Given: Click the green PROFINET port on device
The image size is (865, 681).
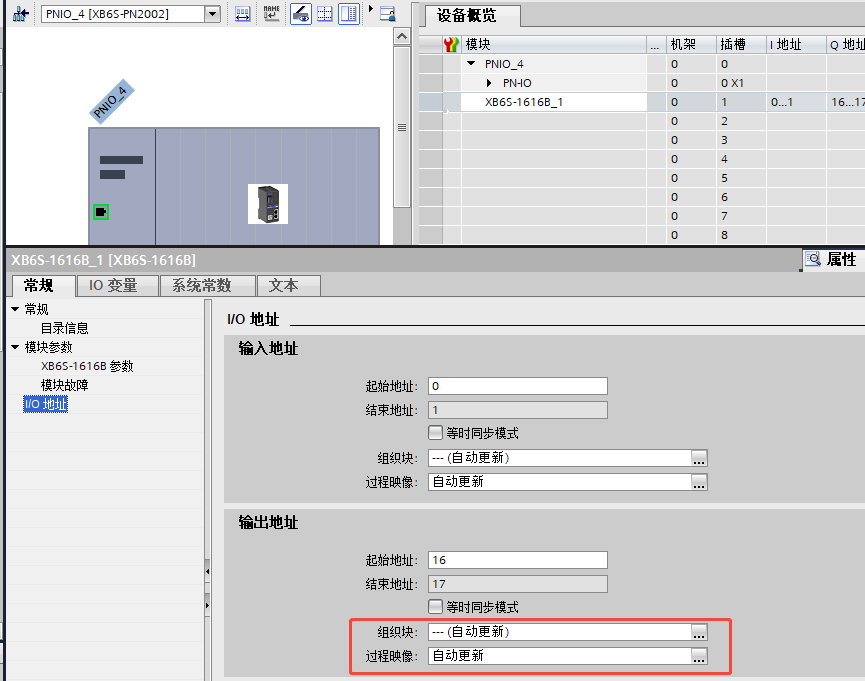Looking at the screenshot, I should click(x=100, y=212).
